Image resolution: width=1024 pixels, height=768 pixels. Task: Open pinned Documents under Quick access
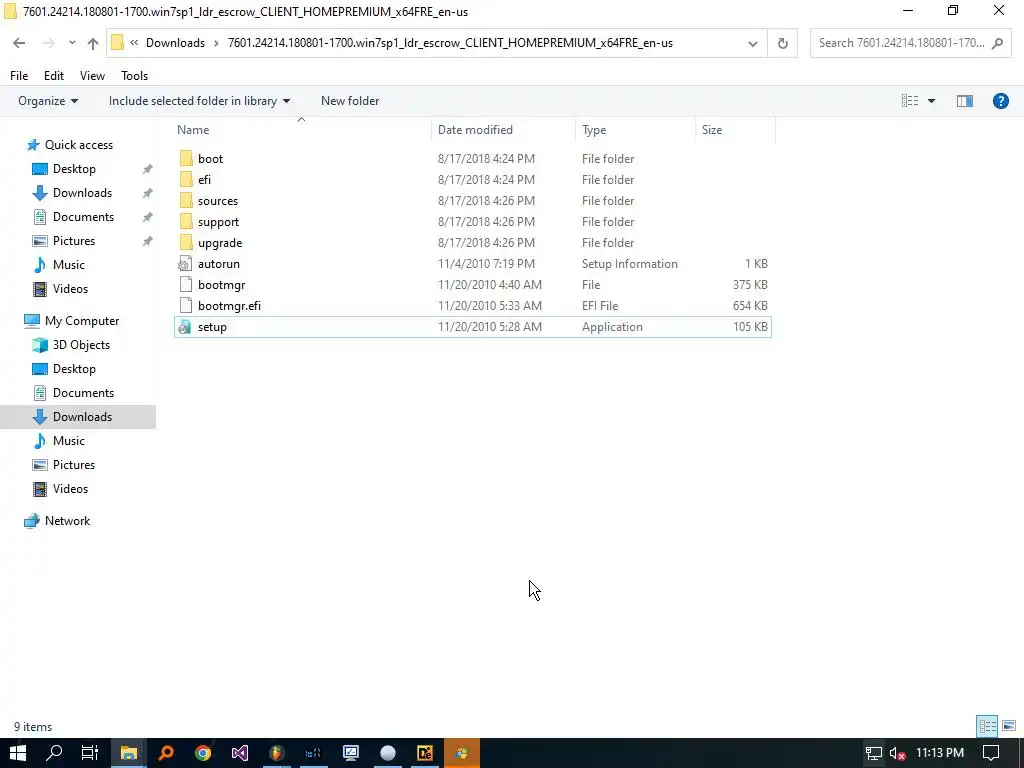pos(83,217)
